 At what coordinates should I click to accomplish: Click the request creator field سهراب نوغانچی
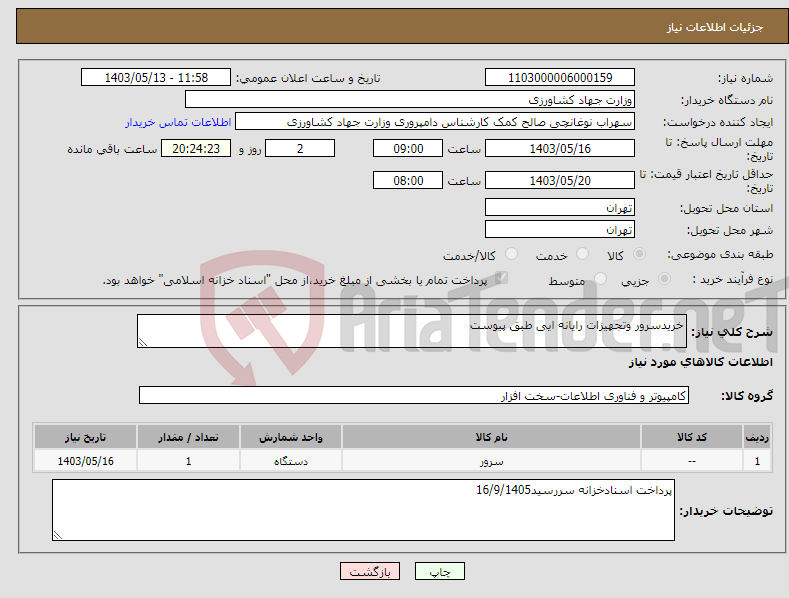point(435,122)
